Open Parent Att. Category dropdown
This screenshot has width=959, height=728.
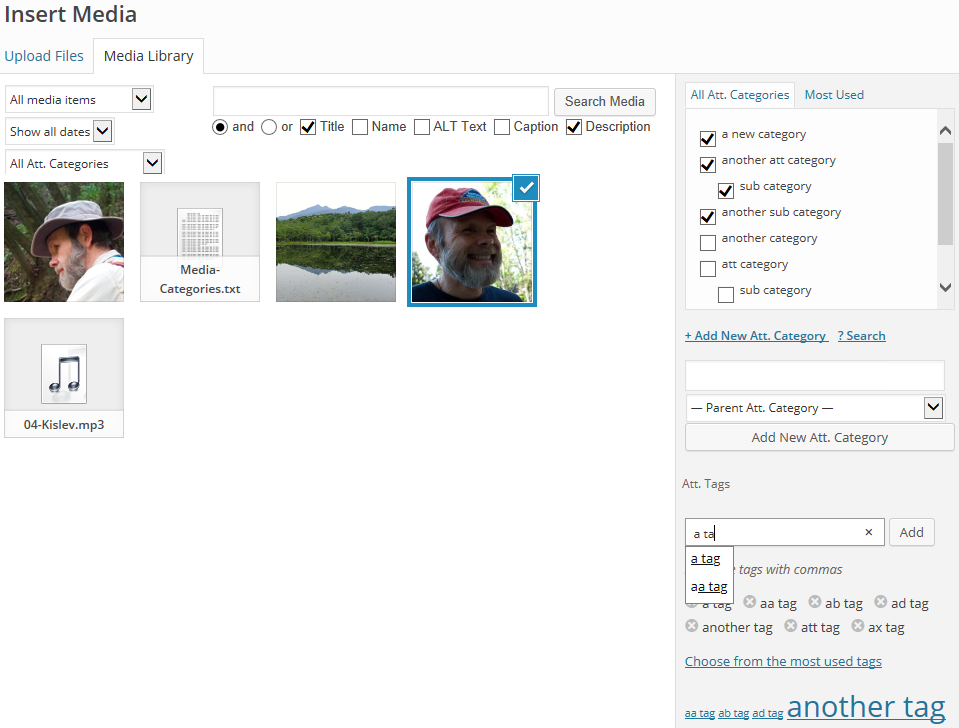click(815, 407)
